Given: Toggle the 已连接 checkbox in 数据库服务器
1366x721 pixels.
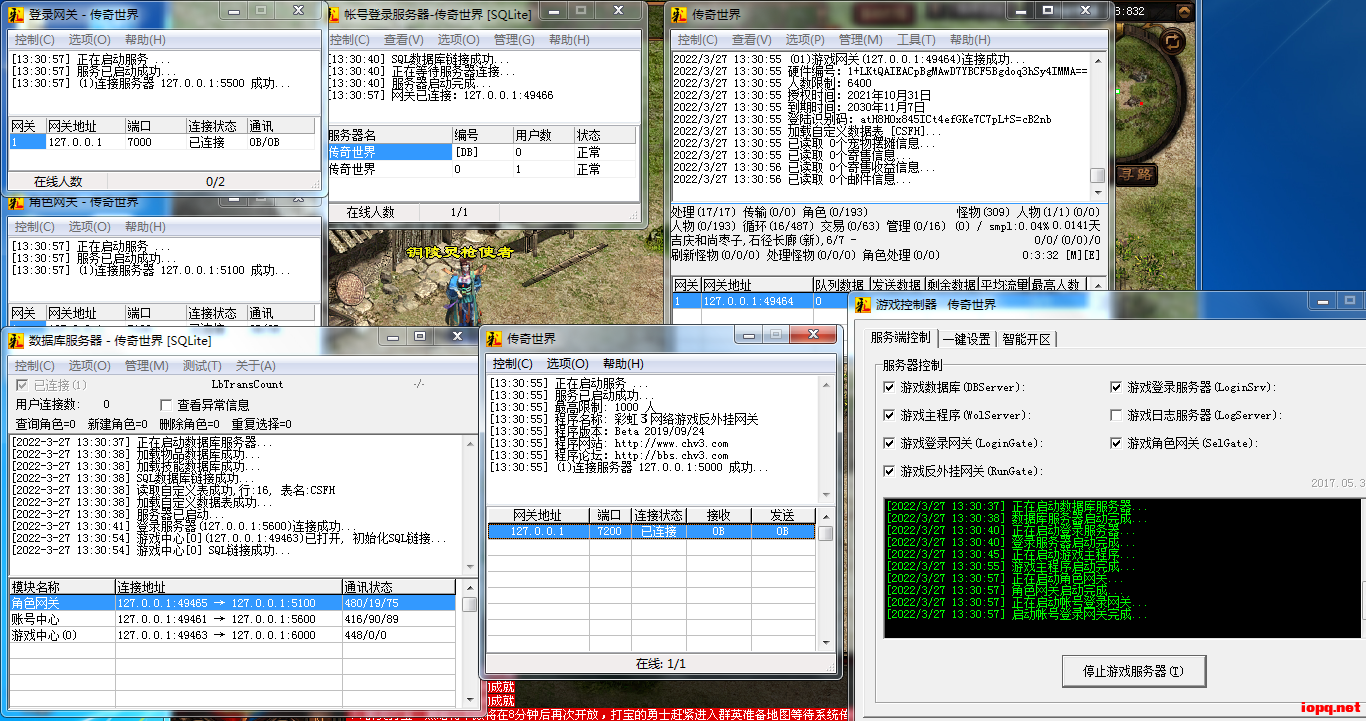Looking at the screenshot, I should click(x=22, y=385).
